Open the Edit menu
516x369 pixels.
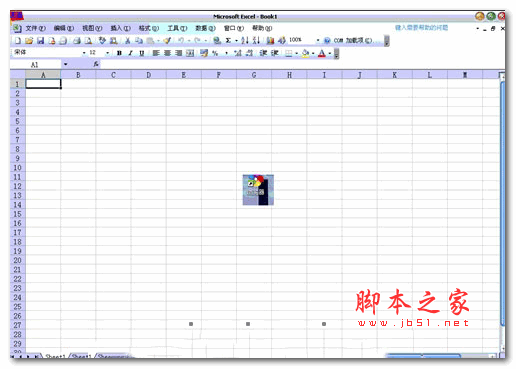(x=64, y=28)
